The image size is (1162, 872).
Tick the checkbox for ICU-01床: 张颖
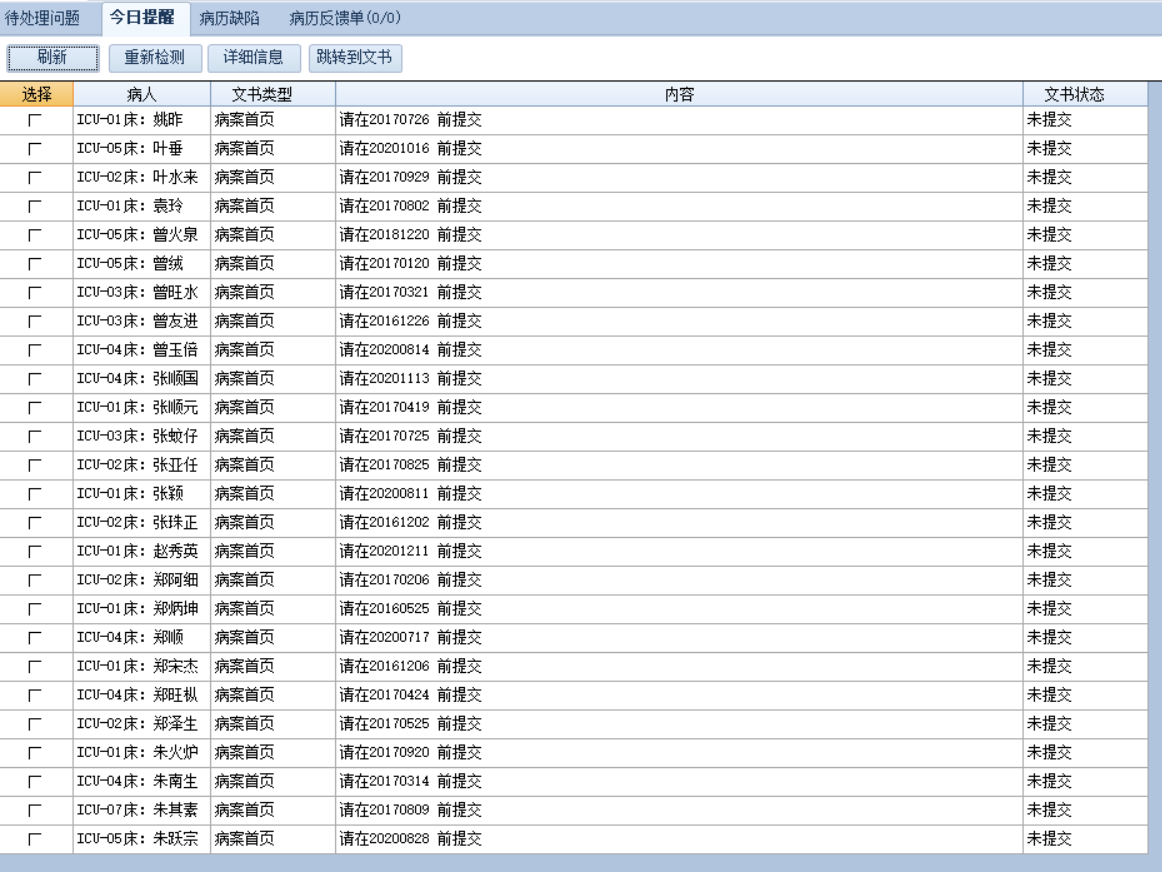(34, 494)
